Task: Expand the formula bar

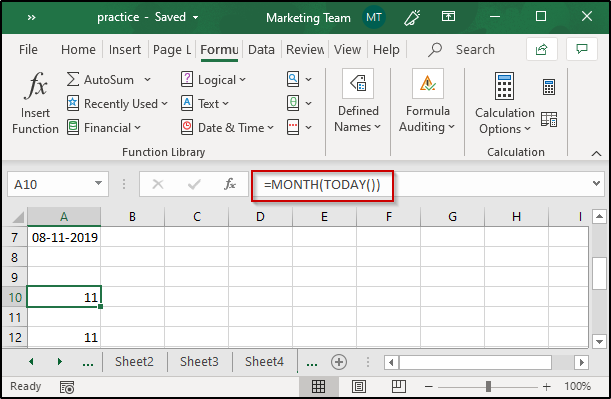Action: coord(596,183)
